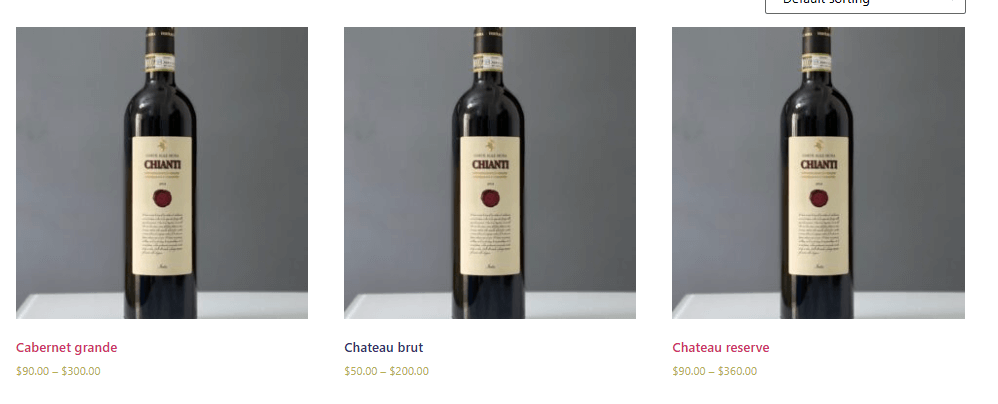Image resolution: width=998 pixels, height=404 pixels.
Task: Click the red wax seal on Chateau reserve bottle
Action: tap(818, 197)
